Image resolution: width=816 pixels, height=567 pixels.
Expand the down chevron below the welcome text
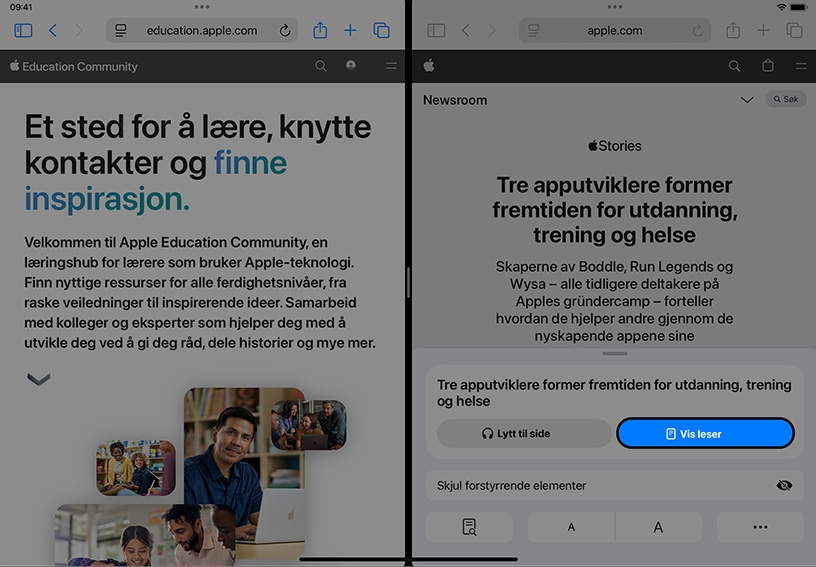39,379
